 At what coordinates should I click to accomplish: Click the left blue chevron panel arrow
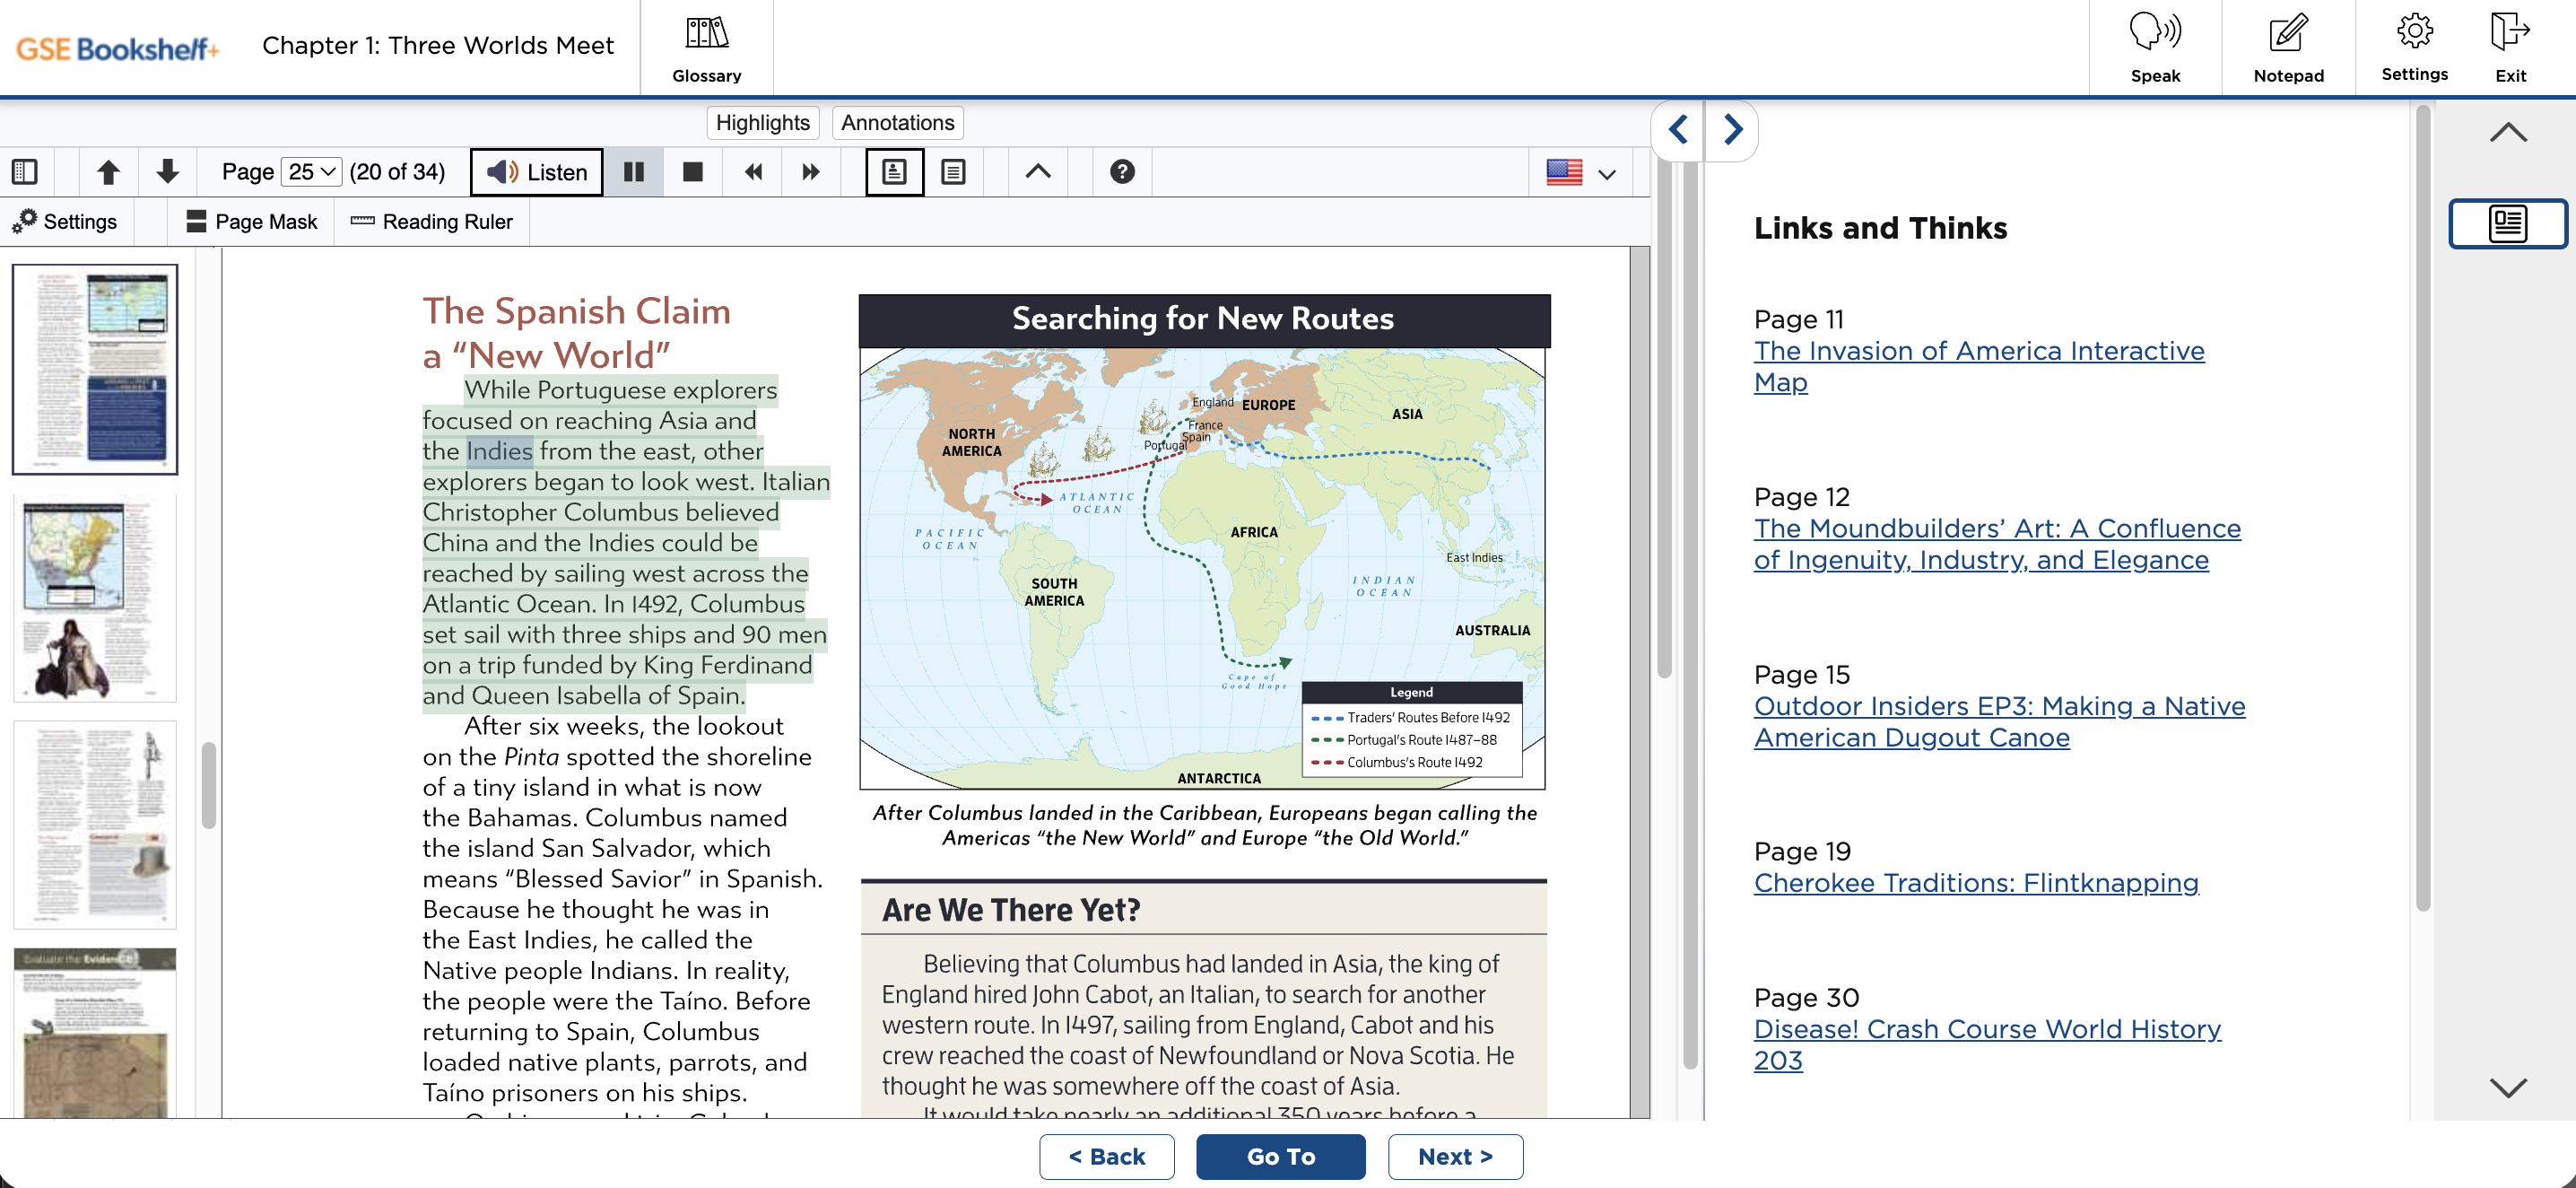point(1678,129)
